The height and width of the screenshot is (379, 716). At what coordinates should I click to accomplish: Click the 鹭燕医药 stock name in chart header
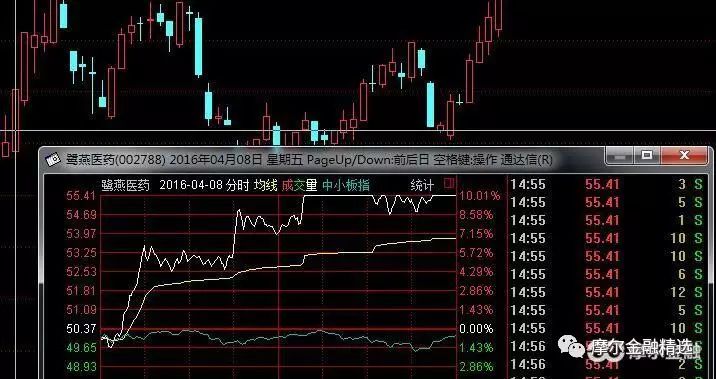pyautogui.click(x=126, y=185)
